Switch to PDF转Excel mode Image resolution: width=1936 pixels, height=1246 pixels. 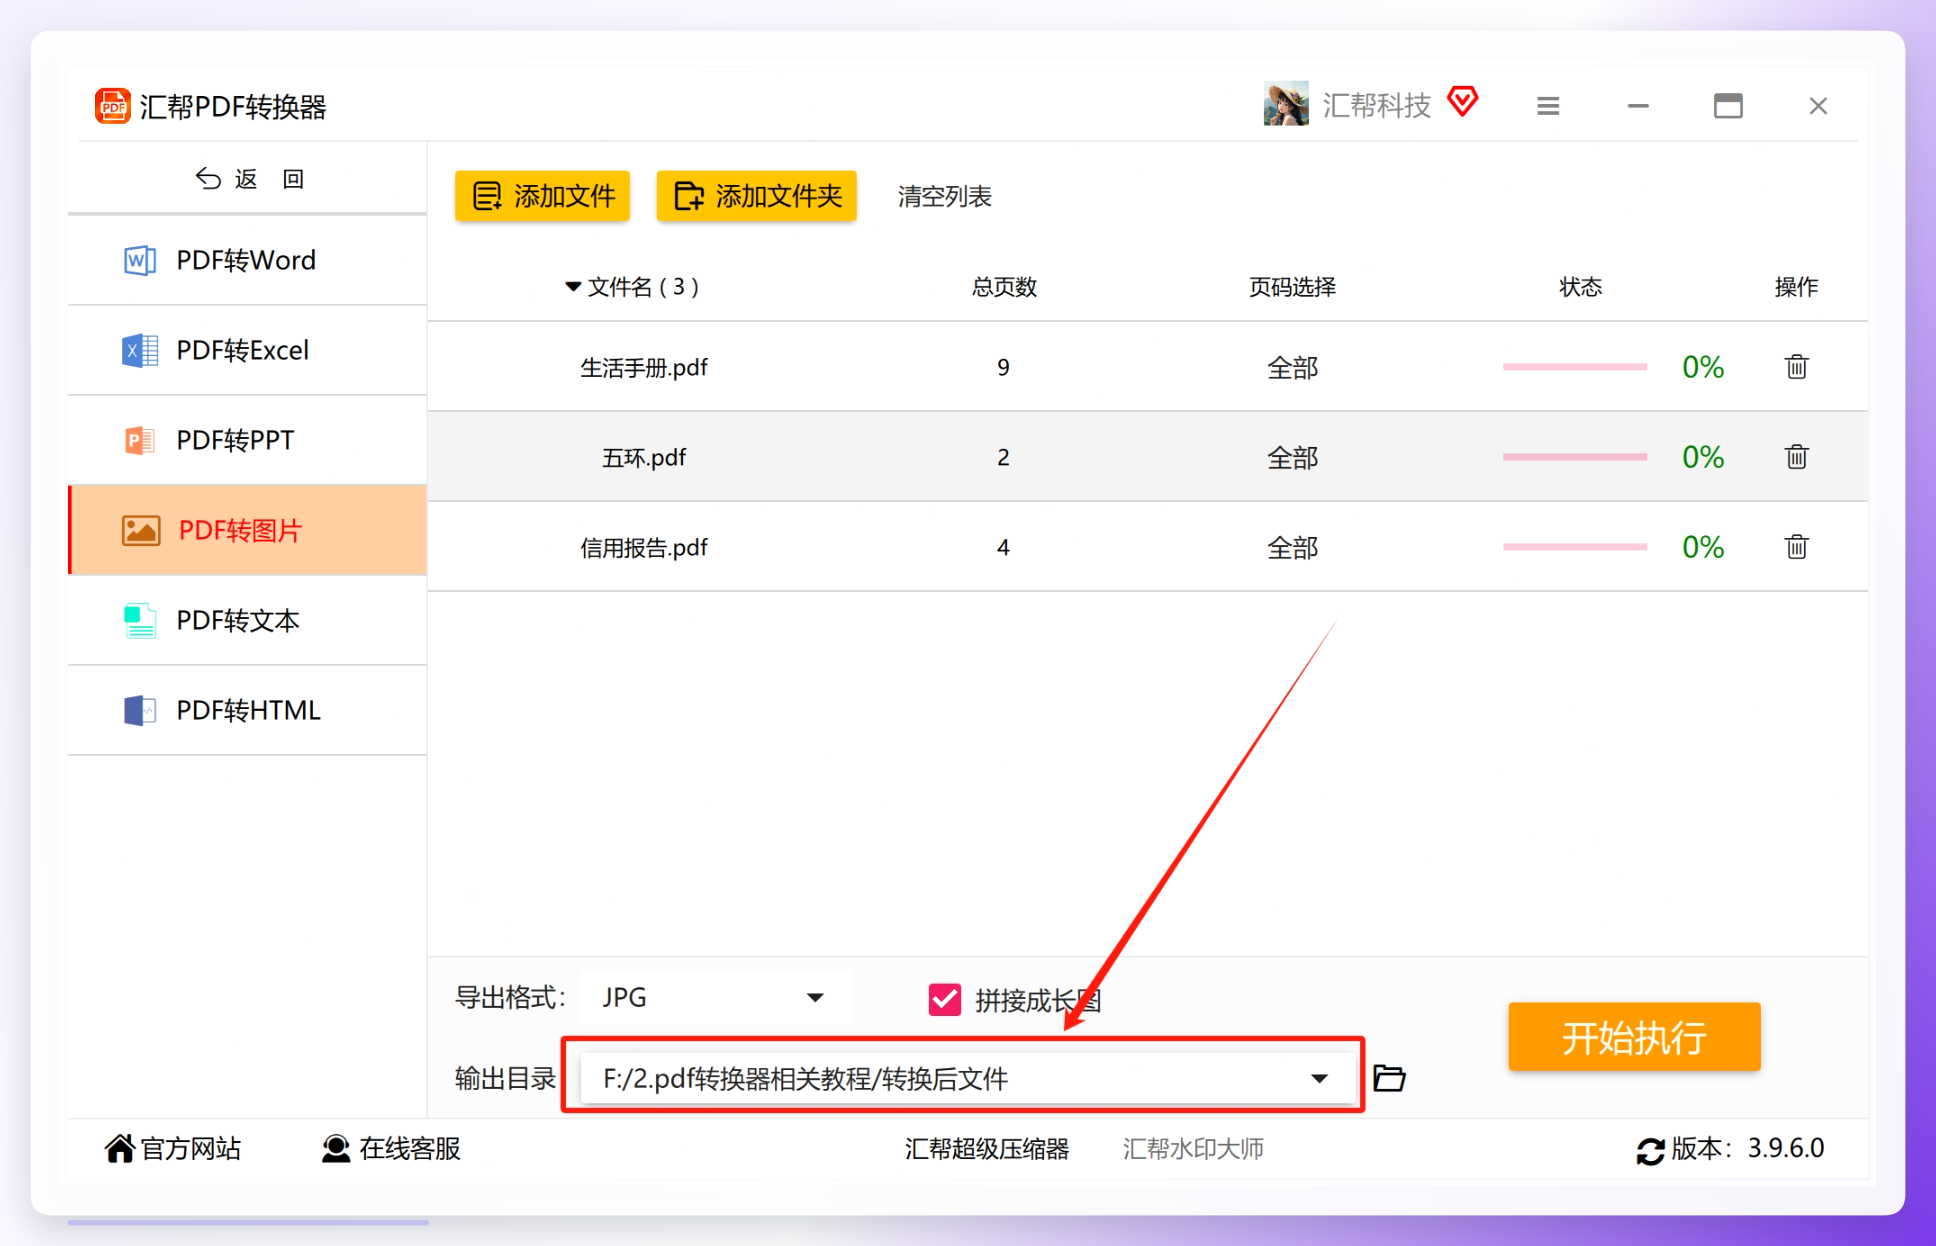click(247, 350)
